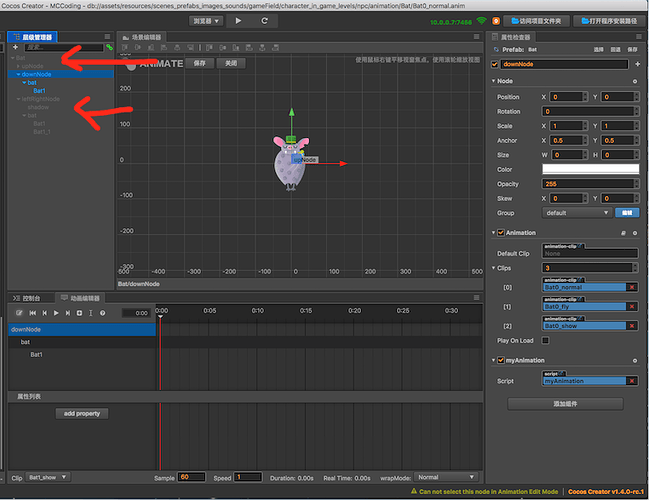Viewport: 649px width, 500px height.
Task: Click the main toolbar play preview button
Action: pos(238,21)
